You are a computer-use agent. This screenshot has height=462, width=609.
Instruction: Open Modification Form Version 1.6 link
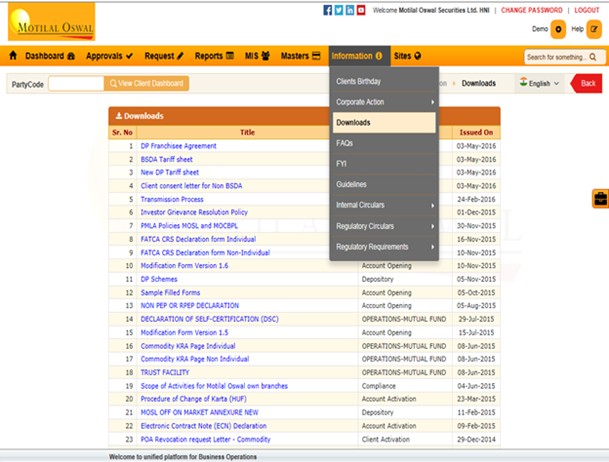[184, 266]
